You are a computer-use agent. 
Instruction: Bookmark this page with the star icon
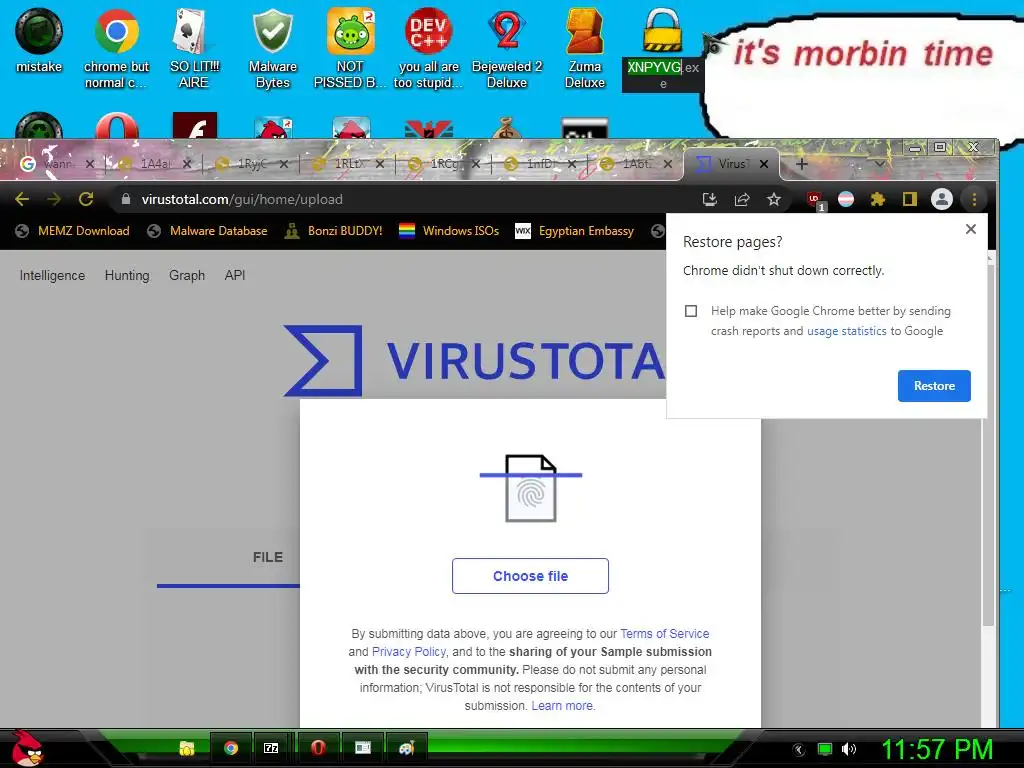[774, 199]
